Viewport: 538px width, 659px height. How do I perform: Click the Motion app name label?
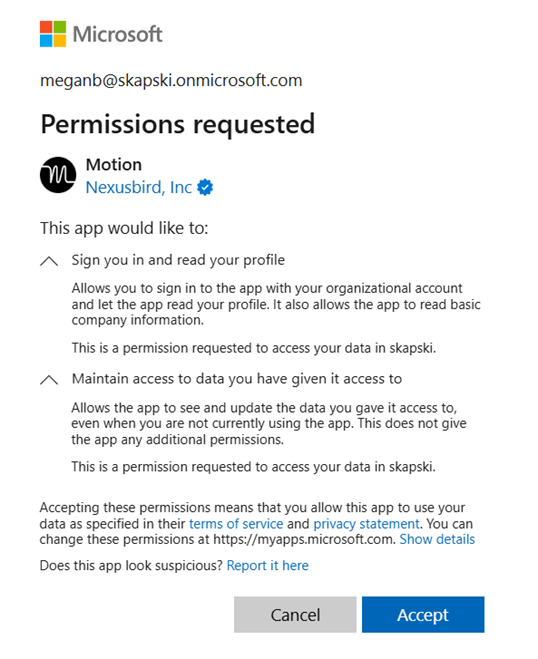coord(114,165)
